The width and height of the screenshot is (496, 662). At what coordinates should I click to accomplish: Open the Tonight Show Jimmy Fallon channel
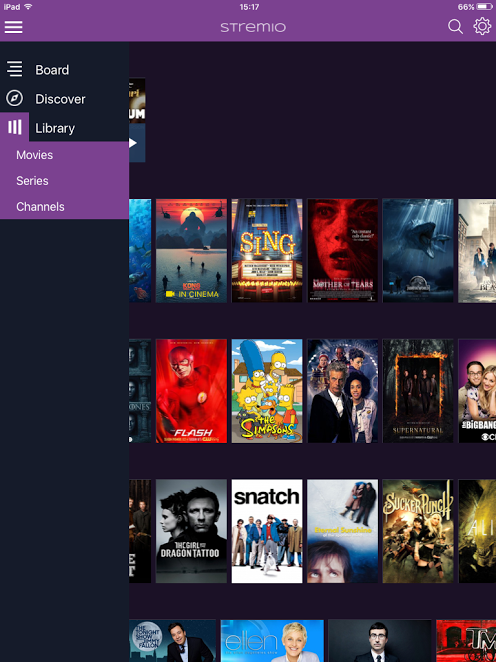pyautogui.click(x=172, y=641)
